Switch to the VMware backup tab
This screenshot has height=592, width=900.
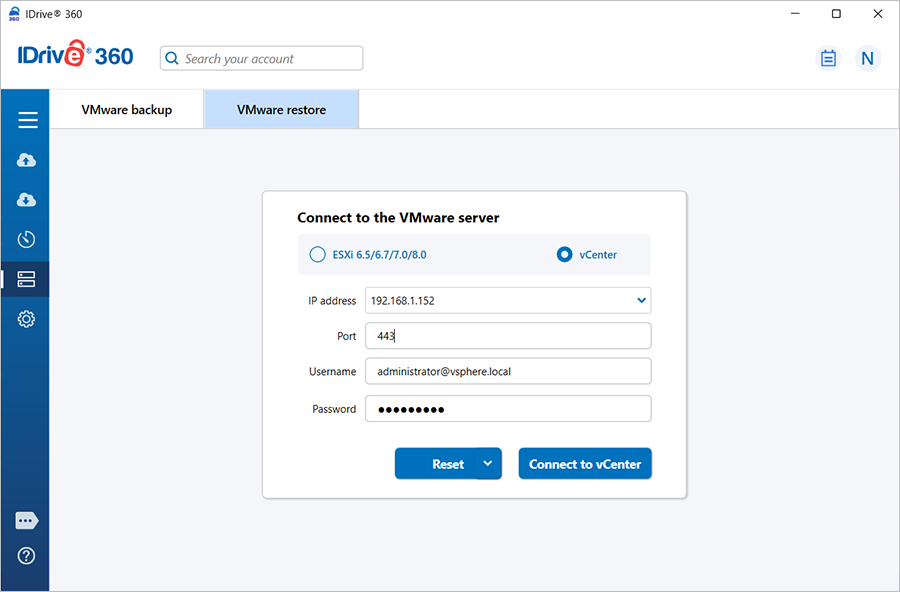point(127,110)
